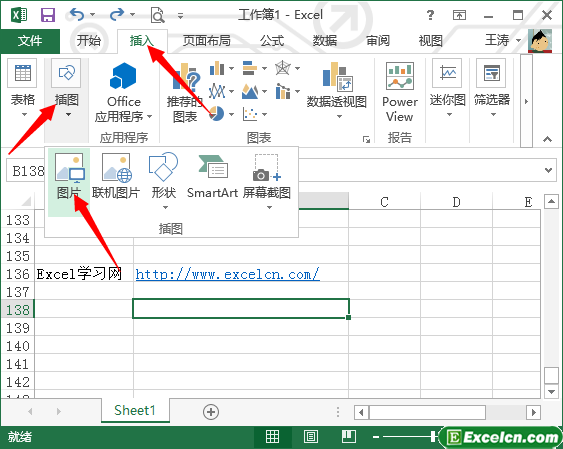
Task: Select column D header
Action: (456, 202)
